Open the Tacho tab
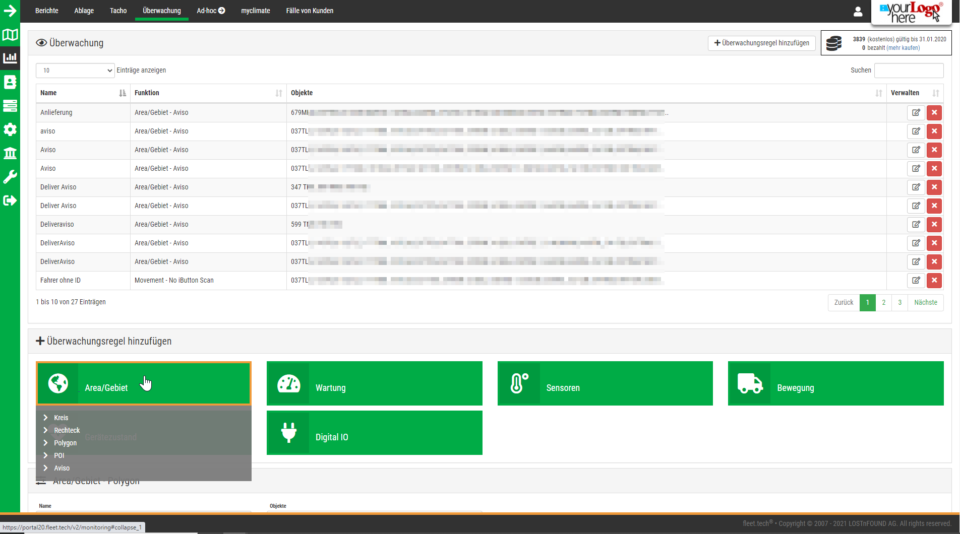960x534 pixels. pos(118,11)
